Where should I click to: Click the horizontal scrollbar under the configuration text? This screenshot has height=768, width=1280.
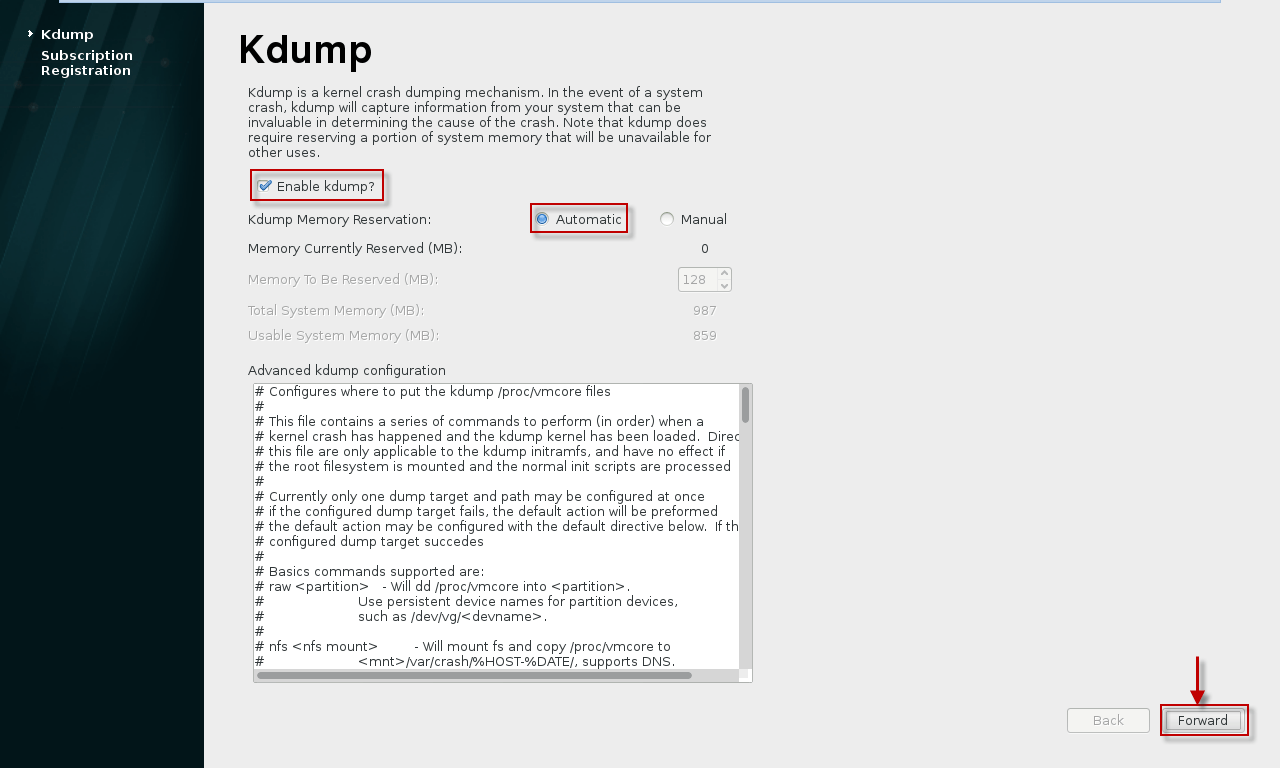click(x=474, y=676)
